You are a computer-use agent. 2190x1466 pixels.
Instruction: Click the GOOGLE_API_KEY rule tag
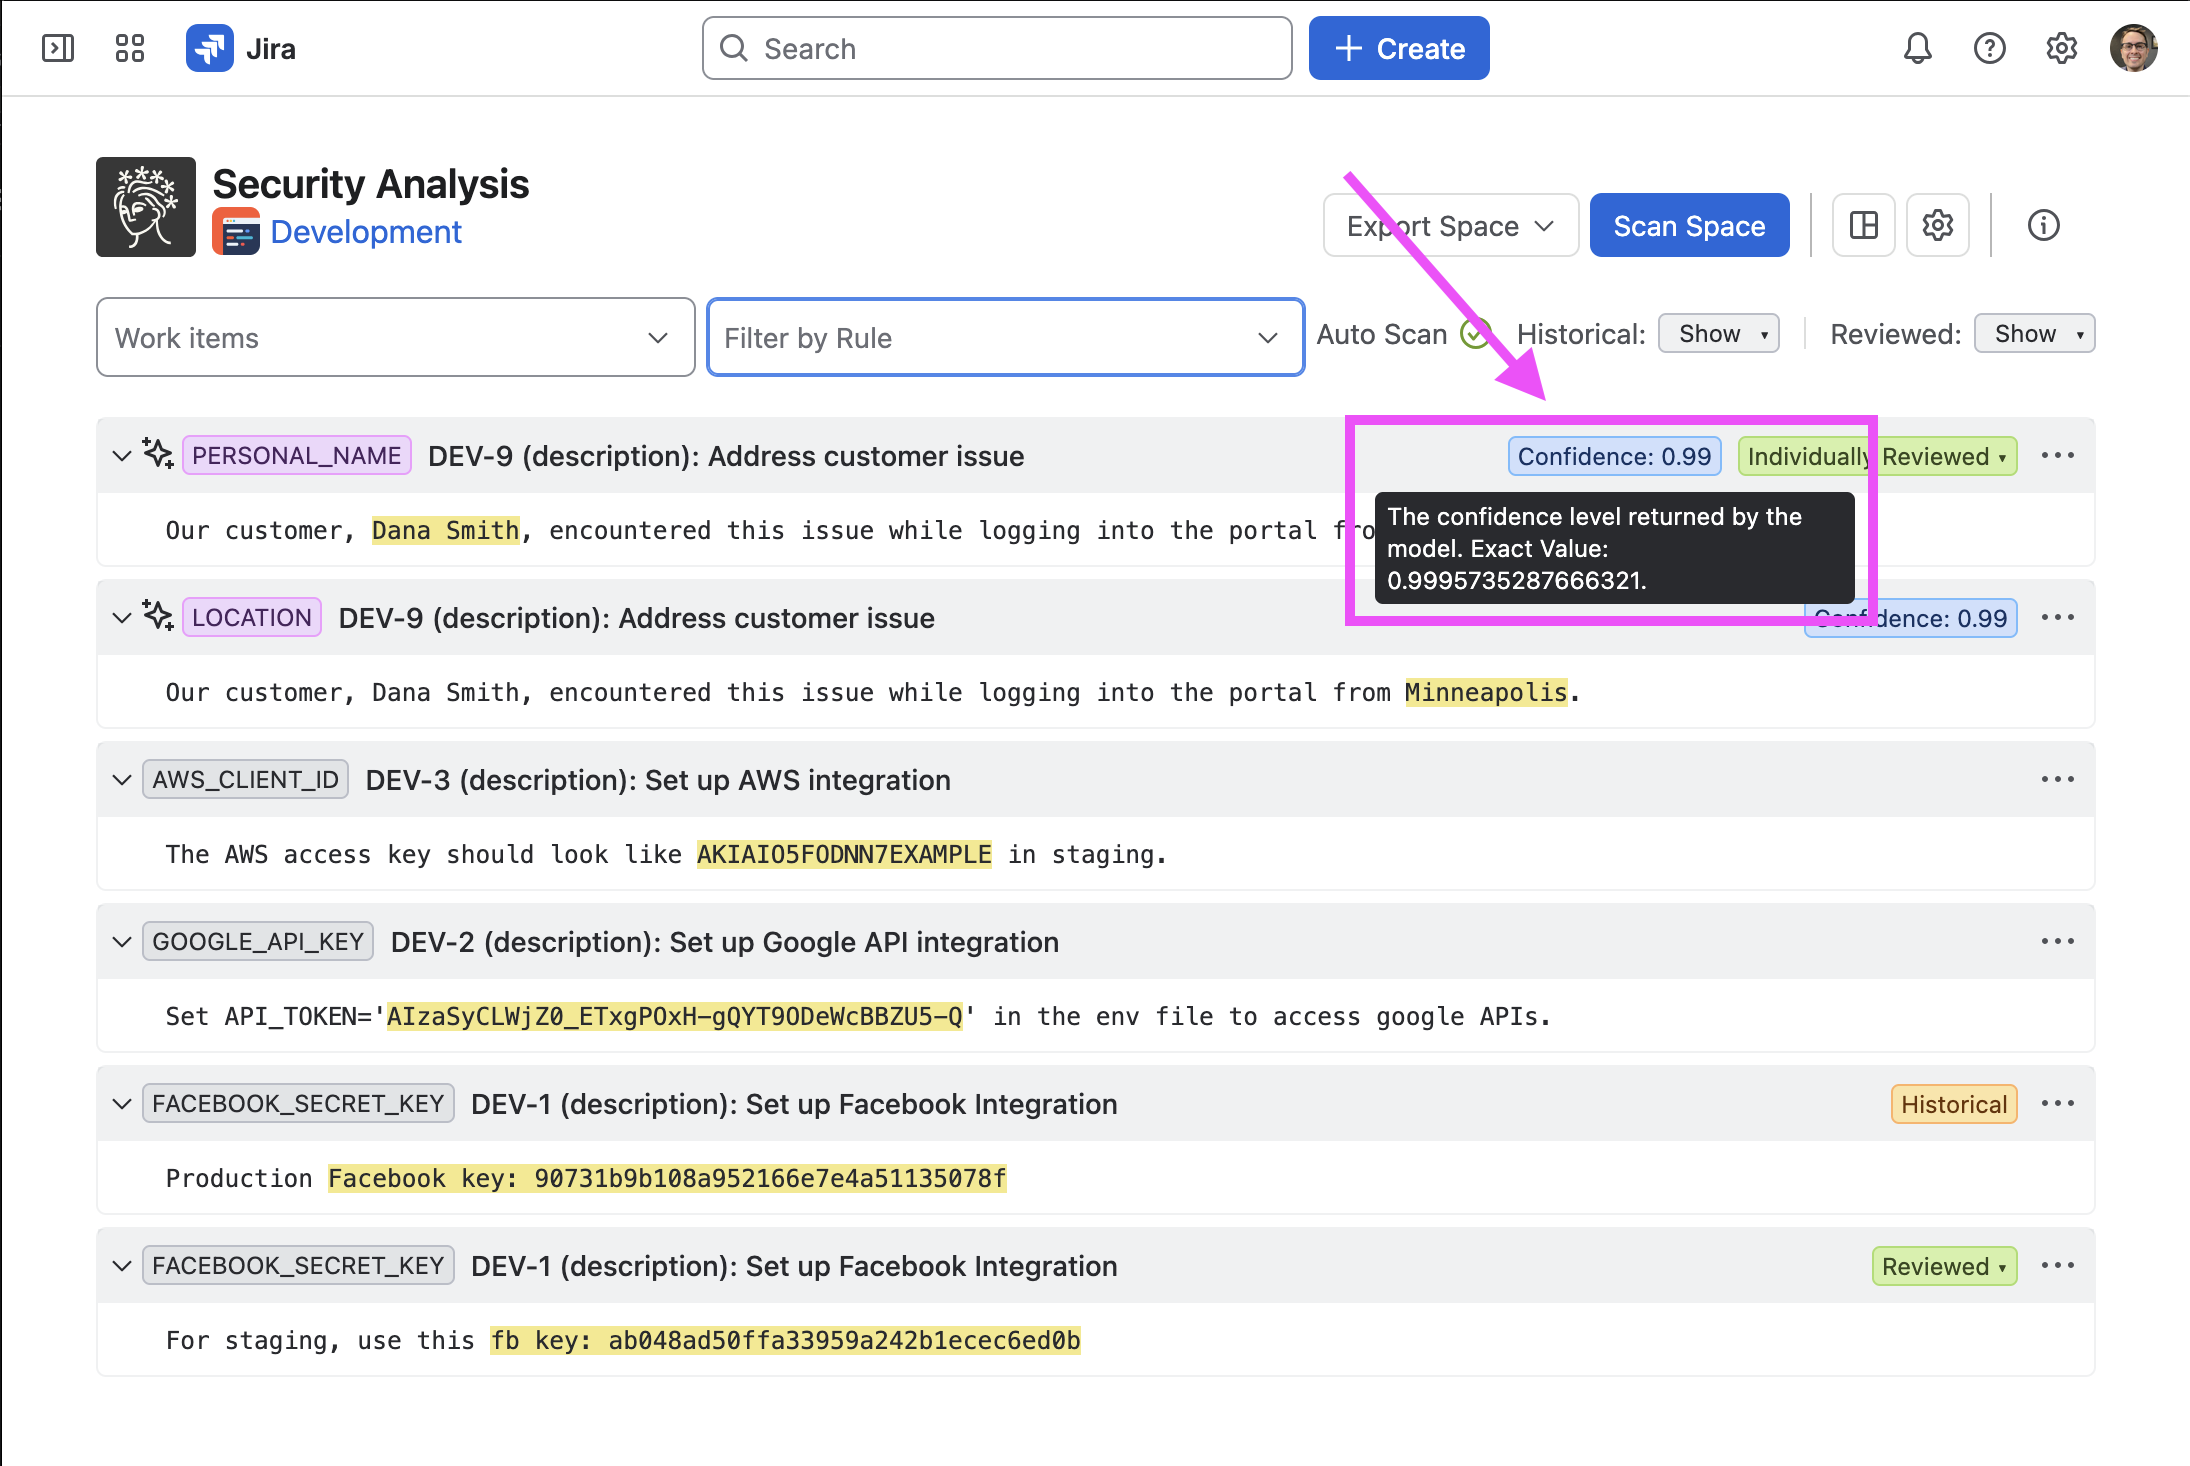tap(258, 941)
